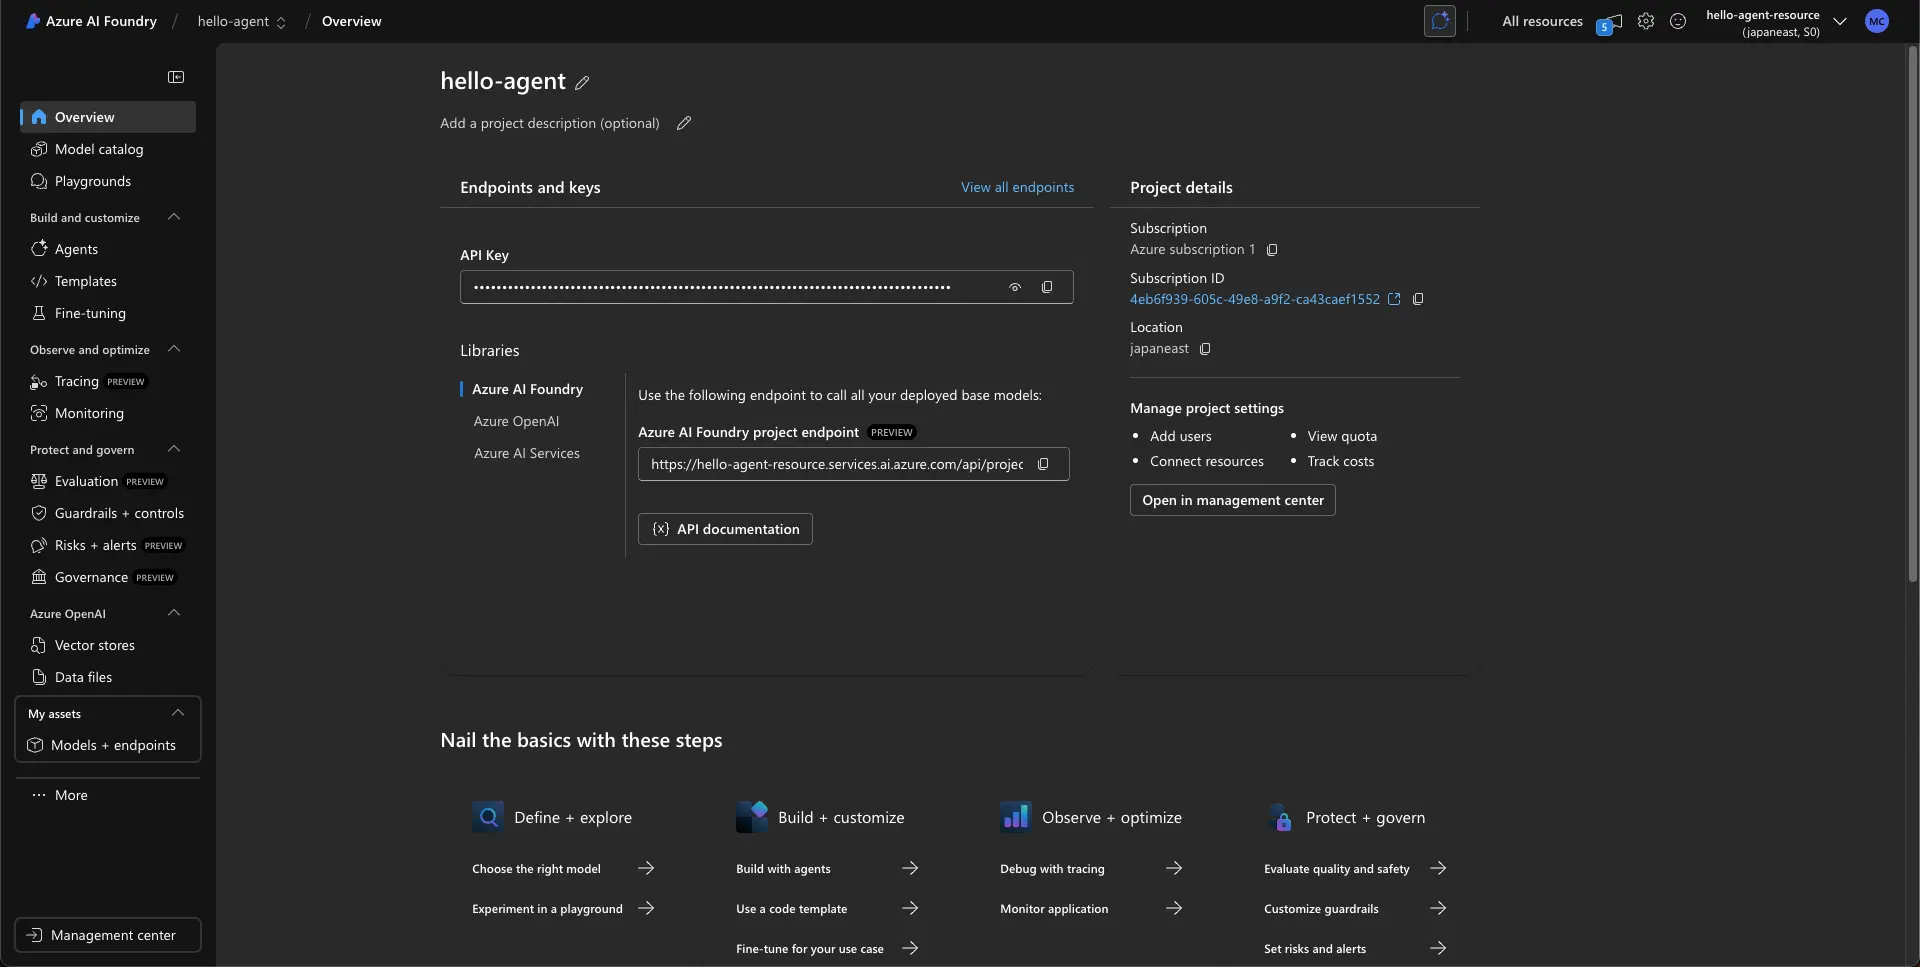This screenshot has height=967, width=1920.
Task: Select the Azure OpenAI library tab
Action: point(516,421)
